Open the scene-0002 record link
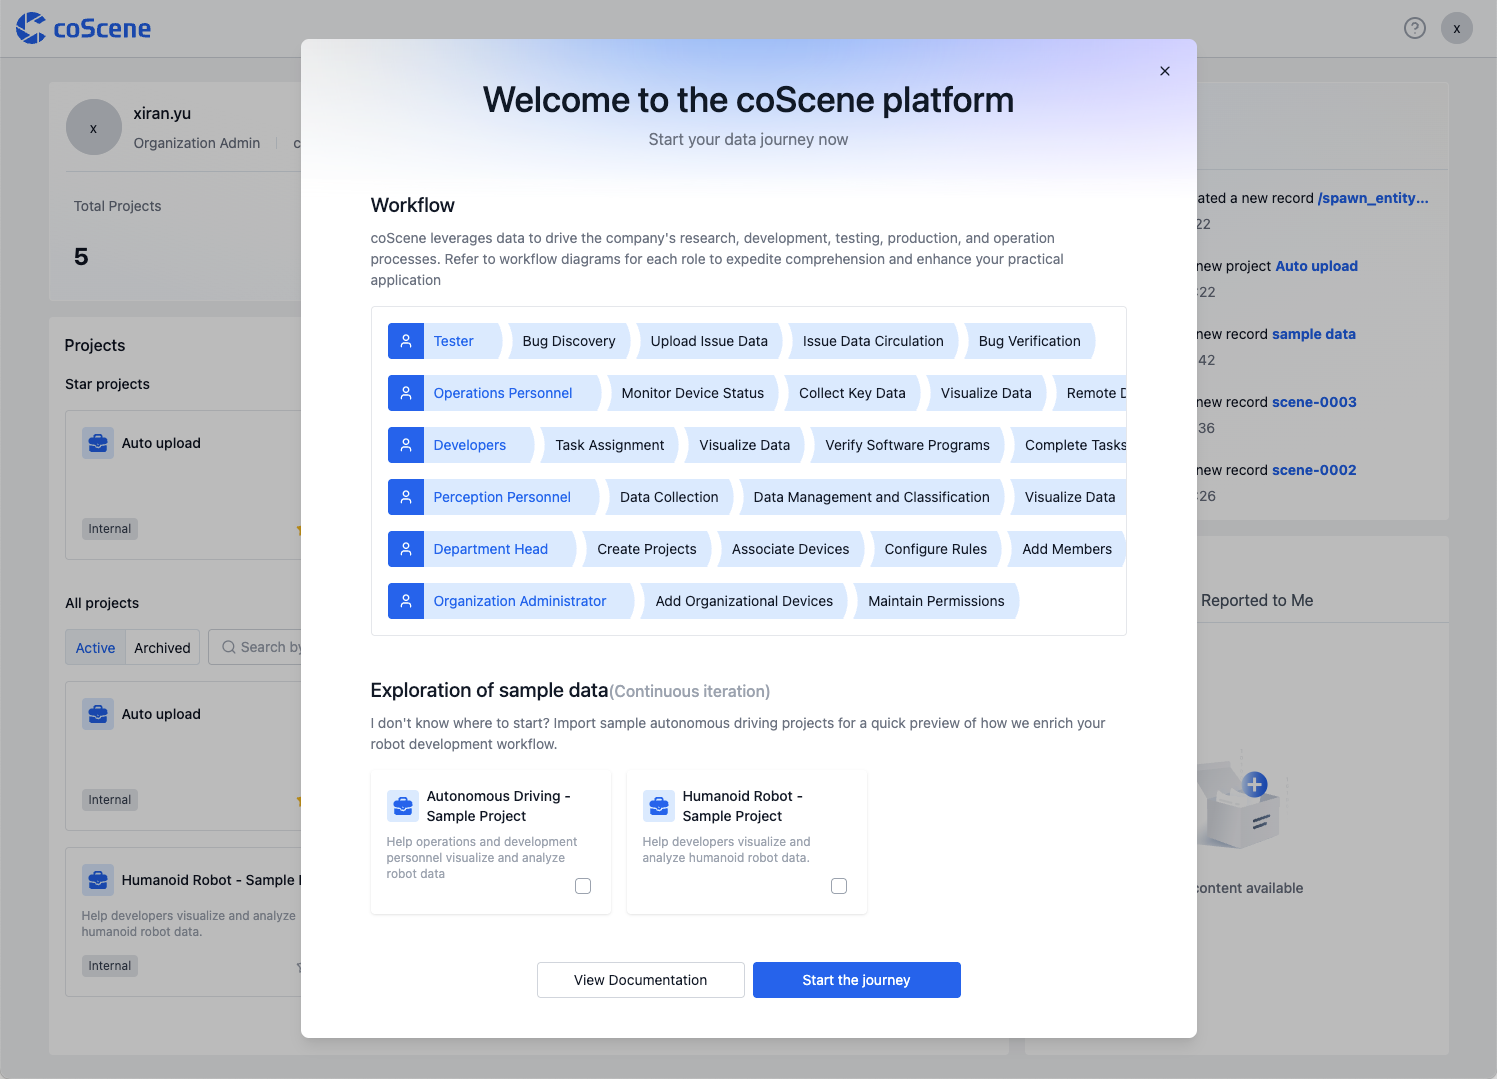The image size is (1497, 1079). 1314,470
